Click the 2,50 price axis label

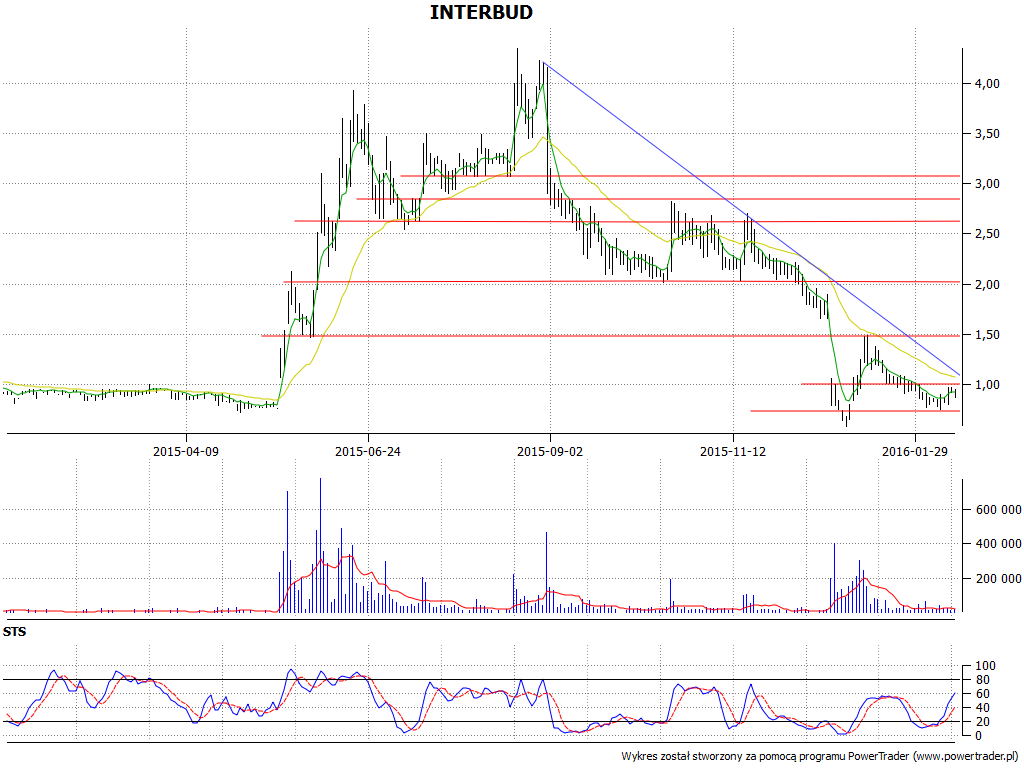(x=987, y=234)
